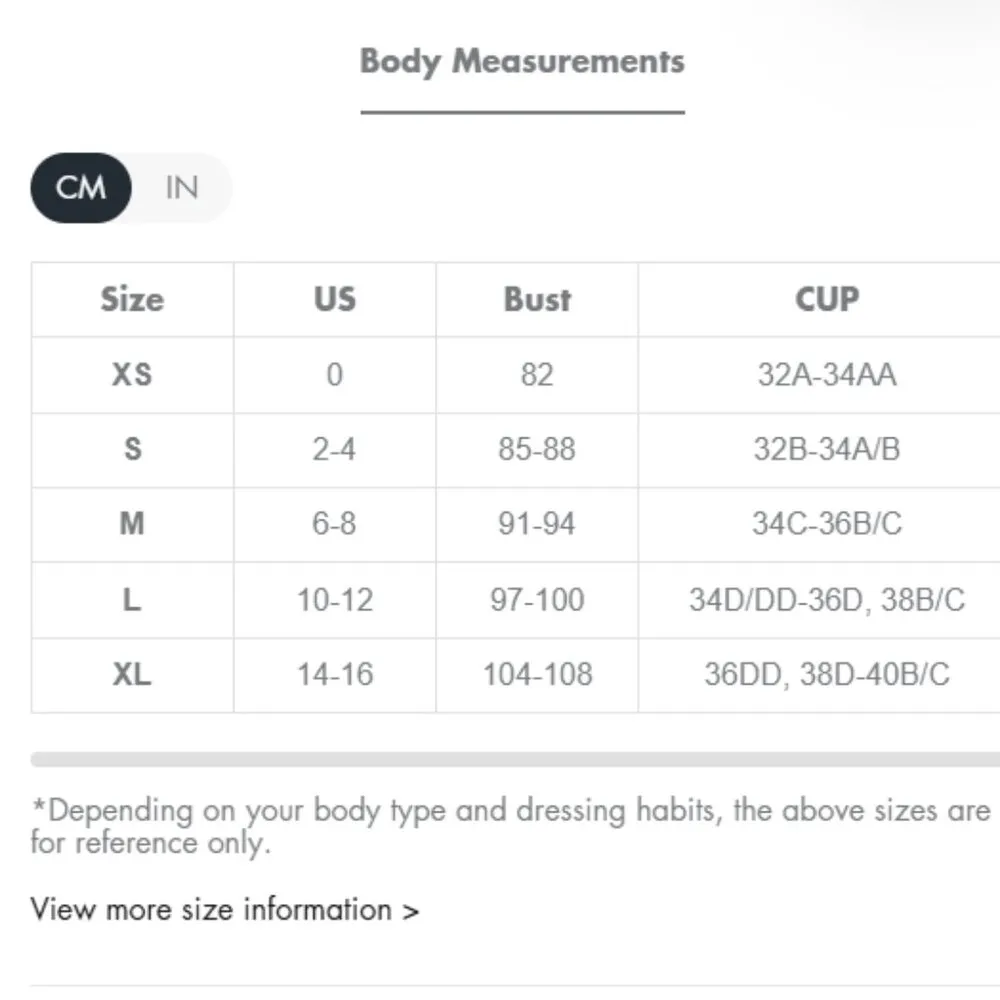Click the horizontal scrollbar under the size table
Image resolution: width=1000 pixels, height=1000 pixels.
pos(515,760)
